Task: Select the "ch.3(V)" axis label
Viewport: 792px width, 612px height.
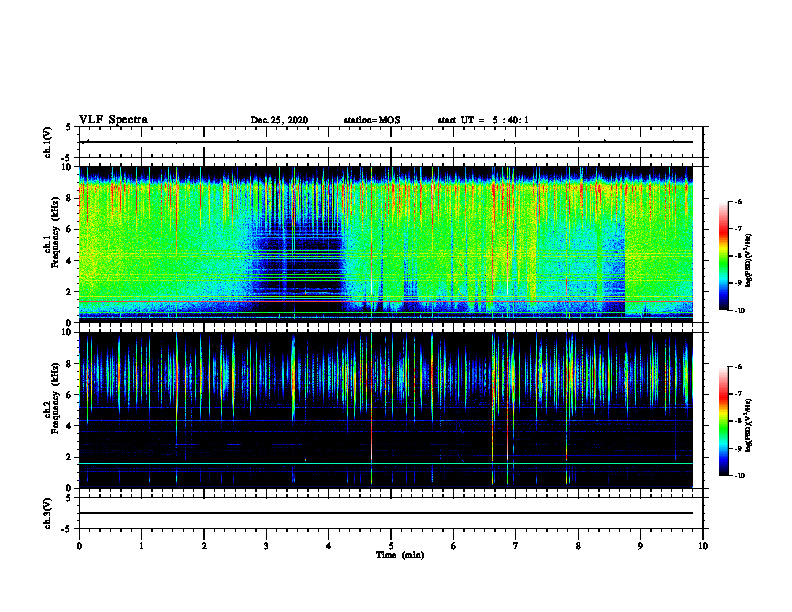Action: pyautogui.click(x=48, y=513)
